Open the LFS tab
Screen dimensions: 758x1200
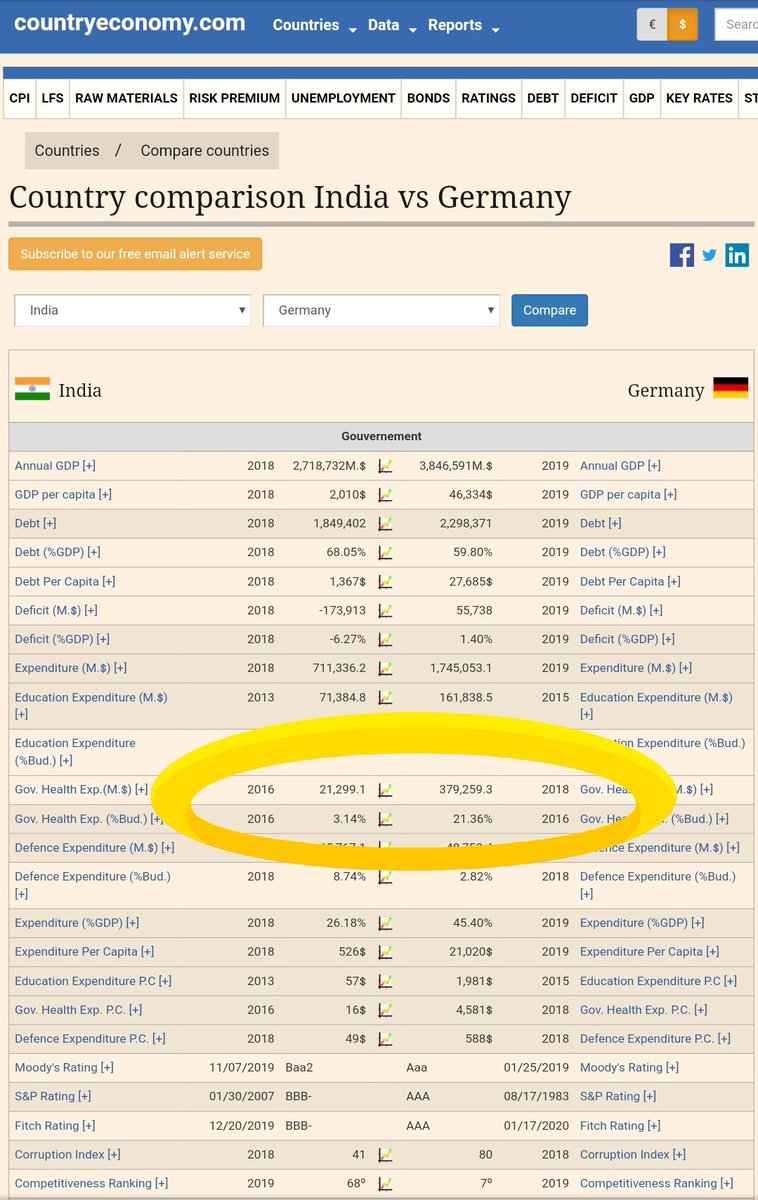[x=52, y=98]
